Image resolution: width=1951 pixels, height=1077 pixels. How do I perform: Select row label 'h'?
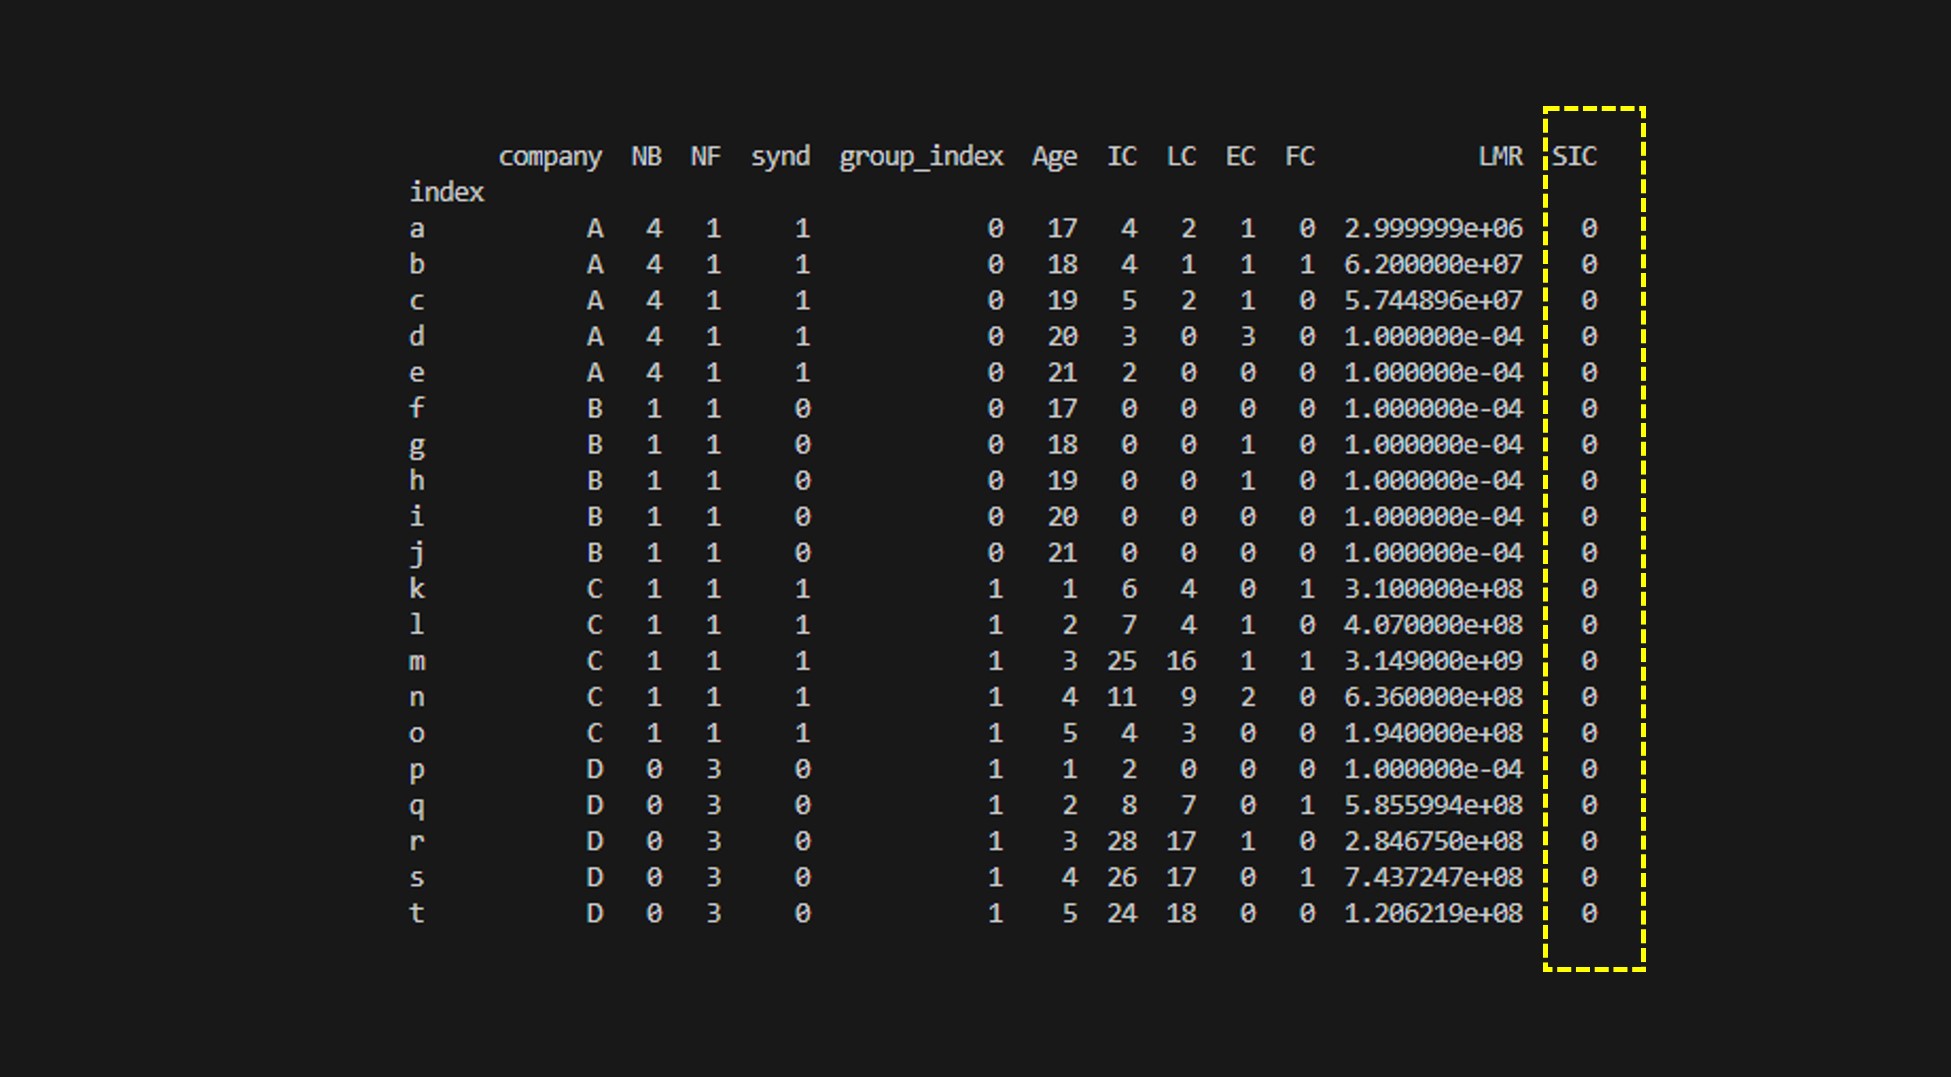[417, 481]
